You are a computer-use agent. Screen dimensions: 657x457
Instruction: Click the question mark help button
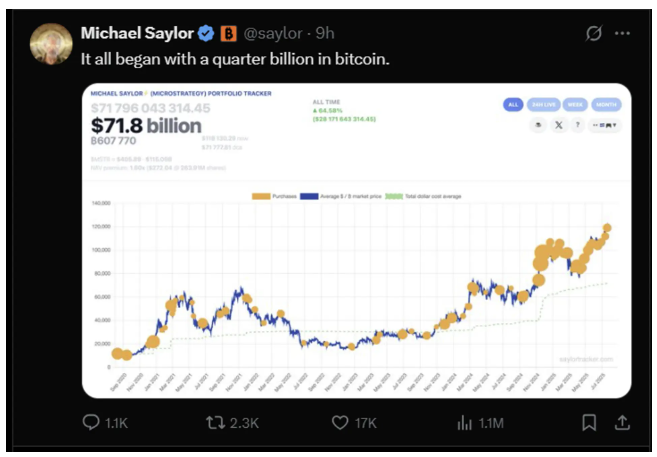(579, 125)
